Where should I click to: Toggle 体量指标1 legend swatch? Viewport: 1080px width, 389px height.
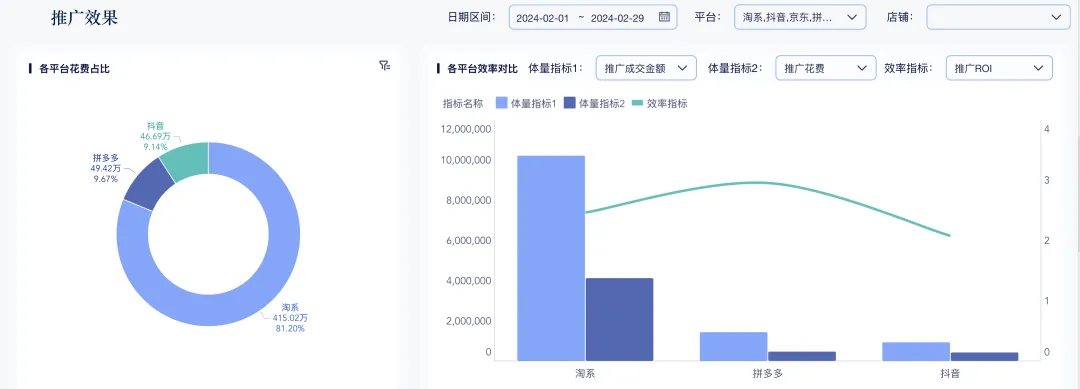501,103
